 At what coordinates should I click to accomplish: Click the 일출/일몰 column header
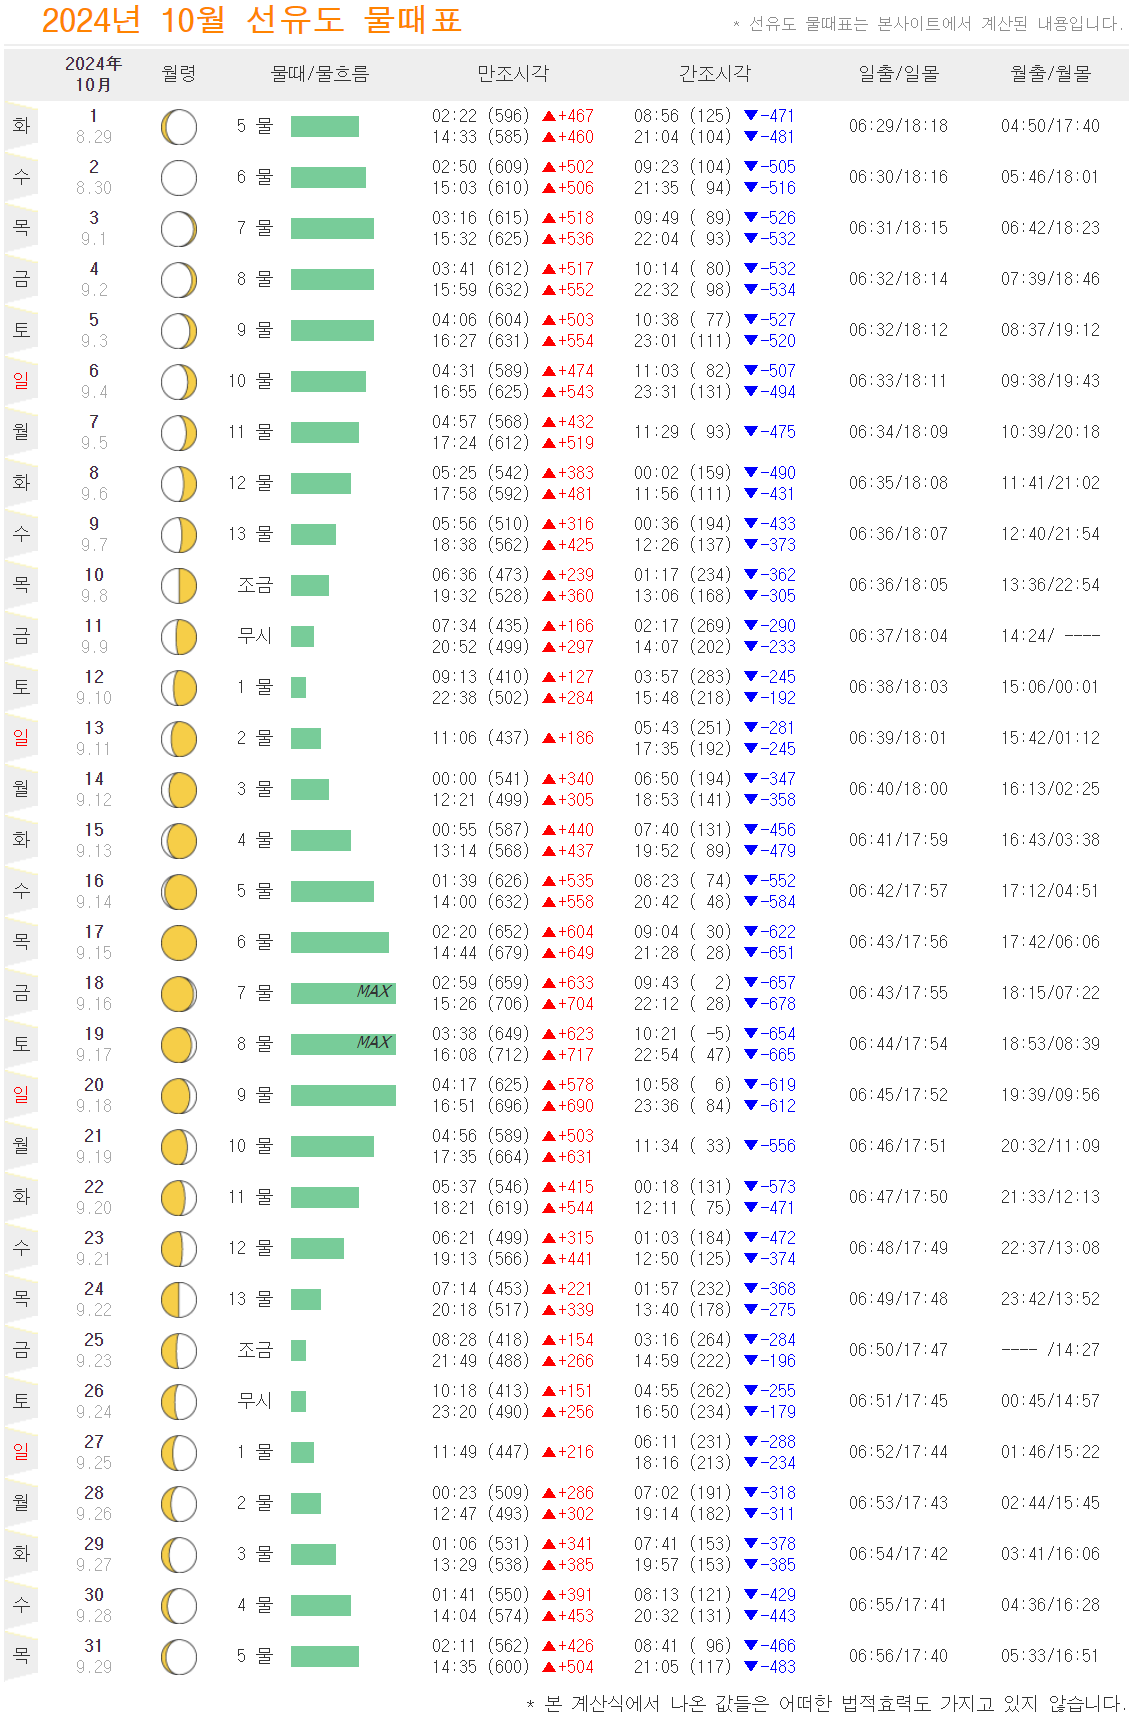(899, 74)
